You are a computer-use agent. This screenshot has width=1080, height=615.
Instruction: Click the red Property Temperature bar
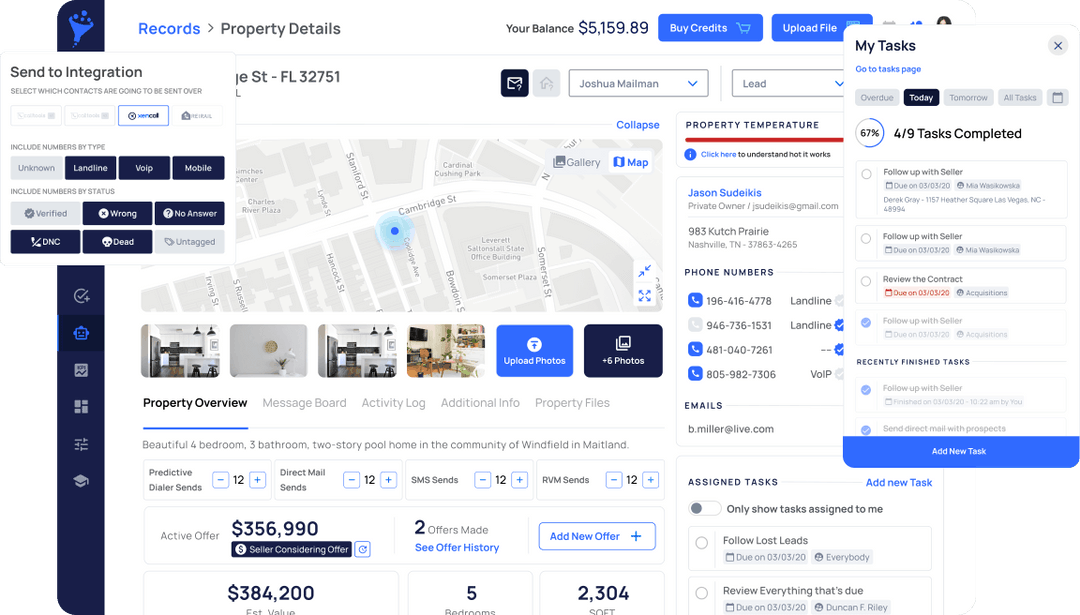(x=764, y=140)
